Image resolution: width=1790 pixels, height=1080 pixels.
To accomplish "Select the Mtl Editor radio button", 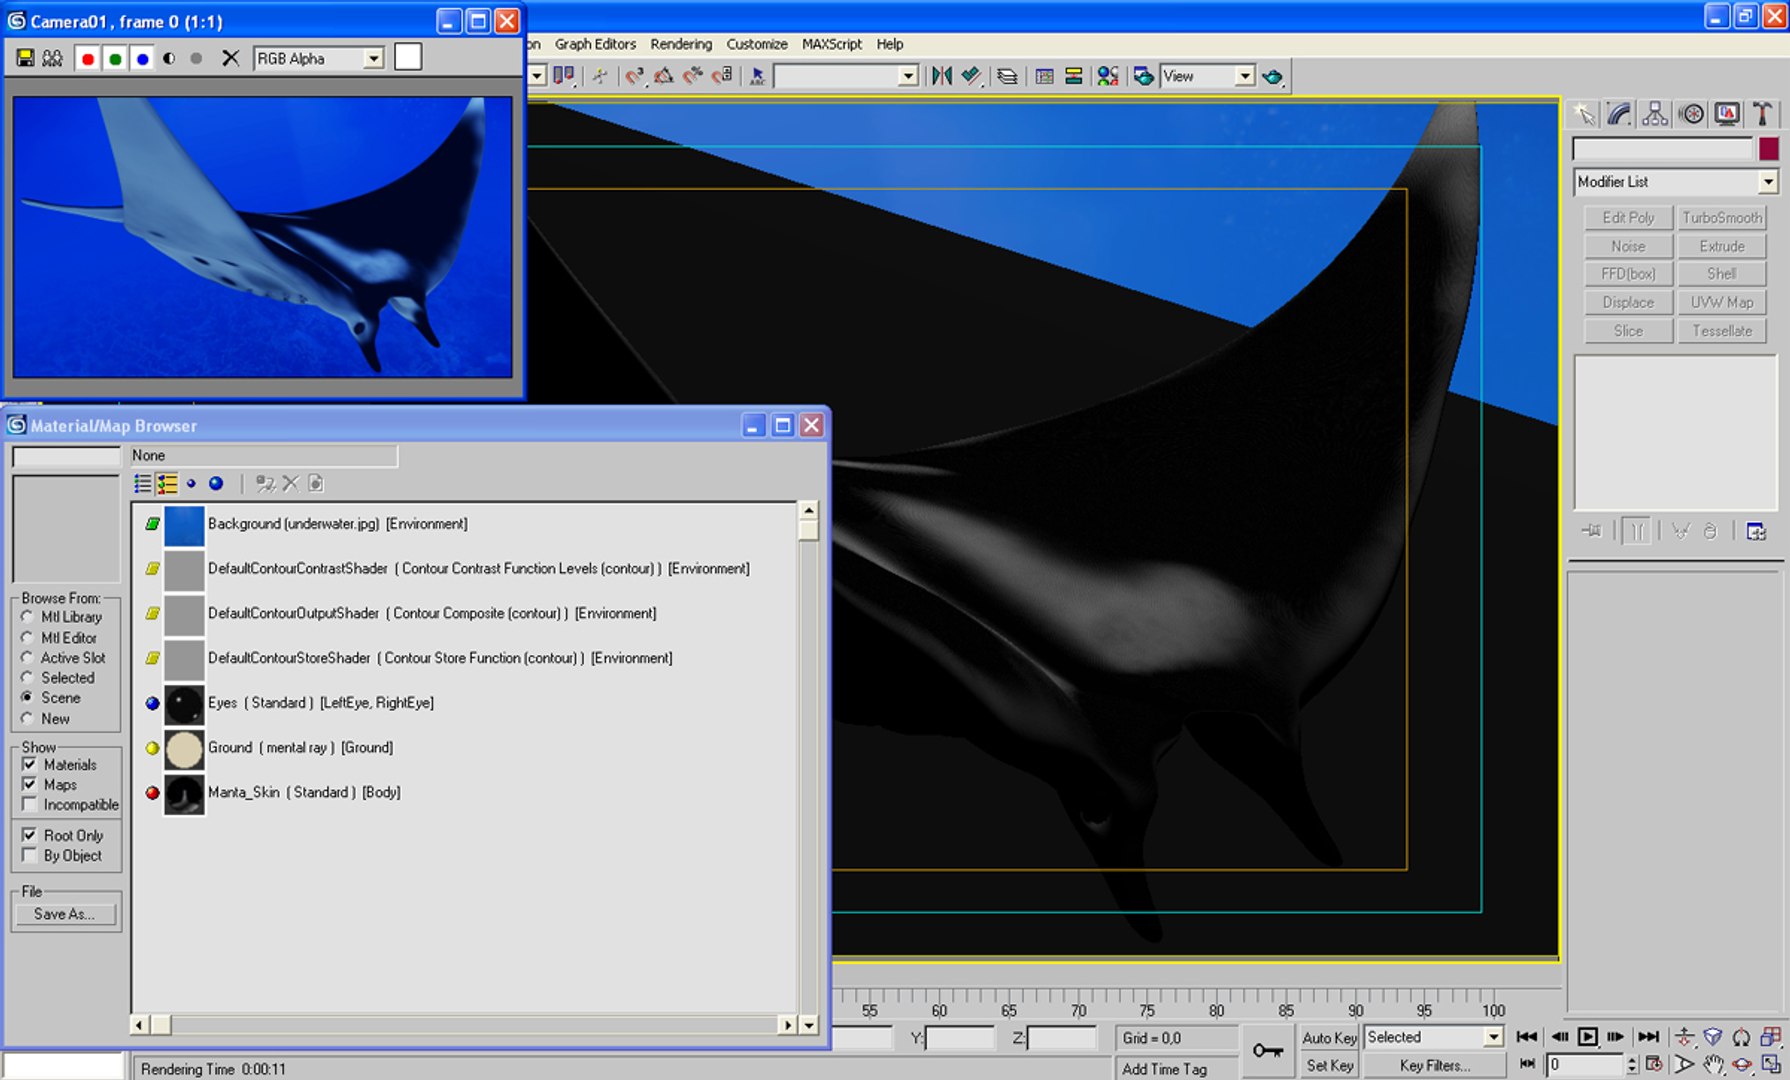I will tap(27, 637).
